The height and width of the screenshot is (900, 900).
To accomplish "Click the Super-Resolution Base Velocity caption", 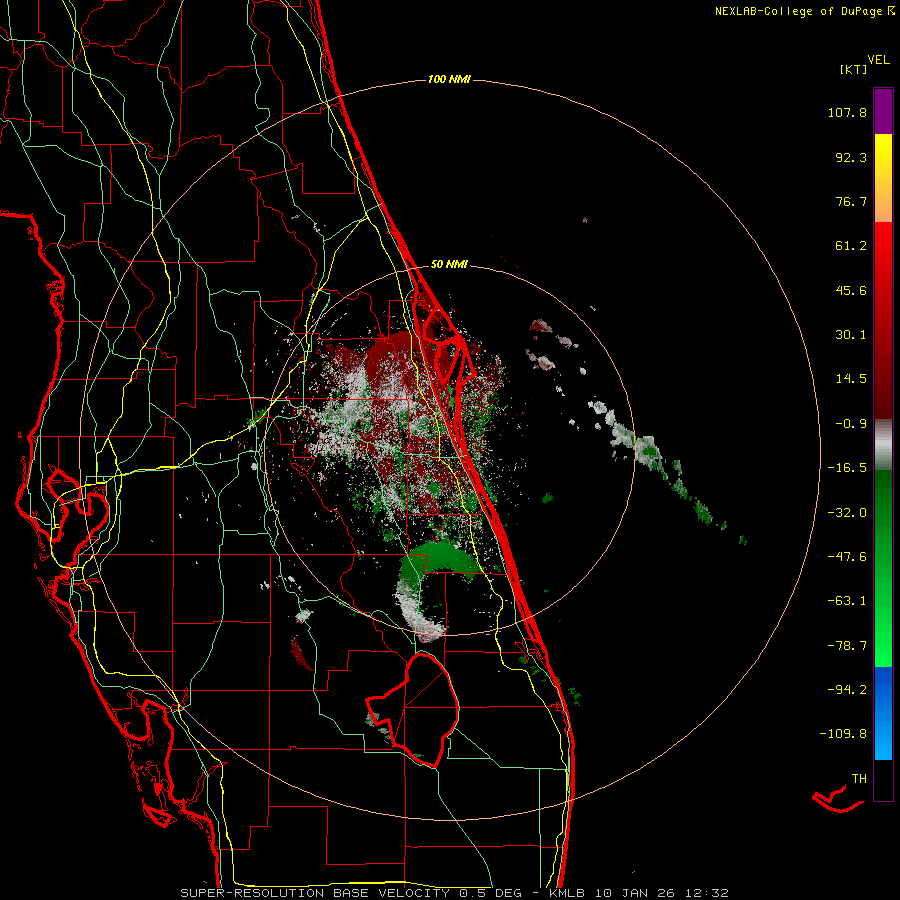I will 454,893.
